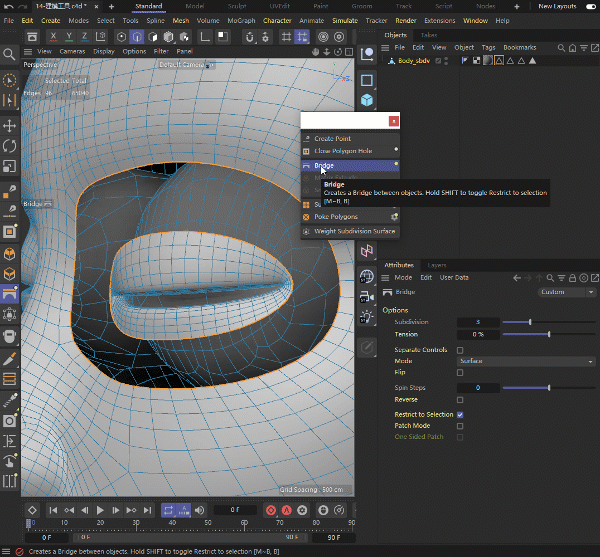
Task: Click the search magnifier icon at top left
Action: [x=10, y=54]
